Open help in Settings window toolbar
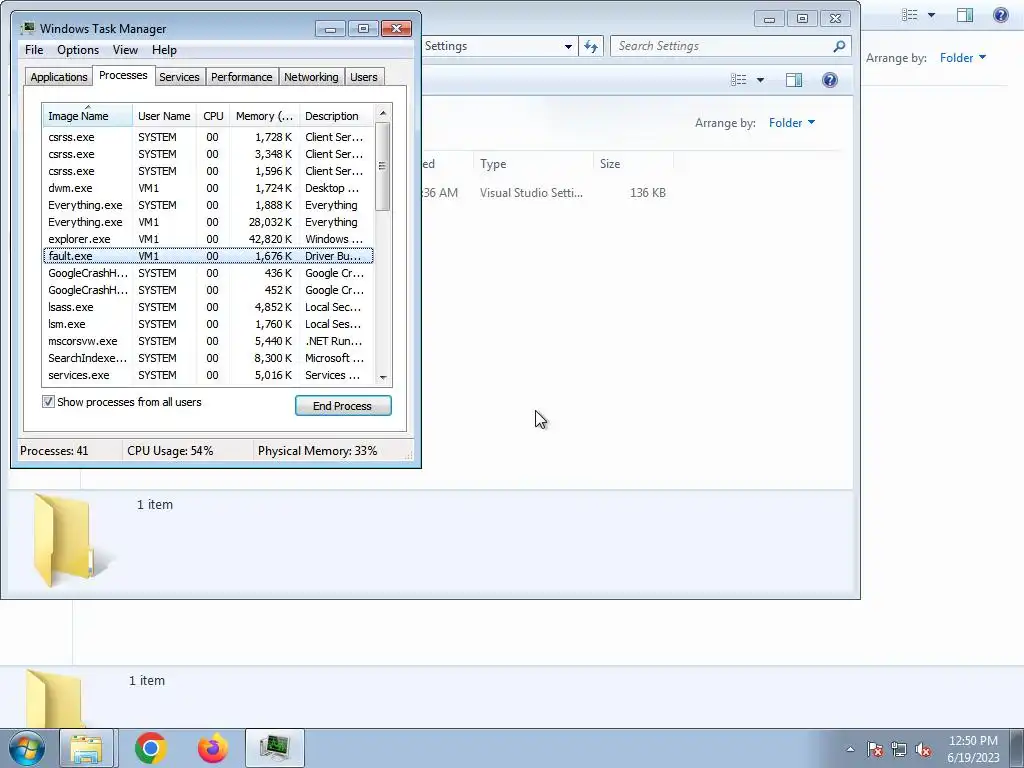The image size is (1024, 768). tap(829, 80)
